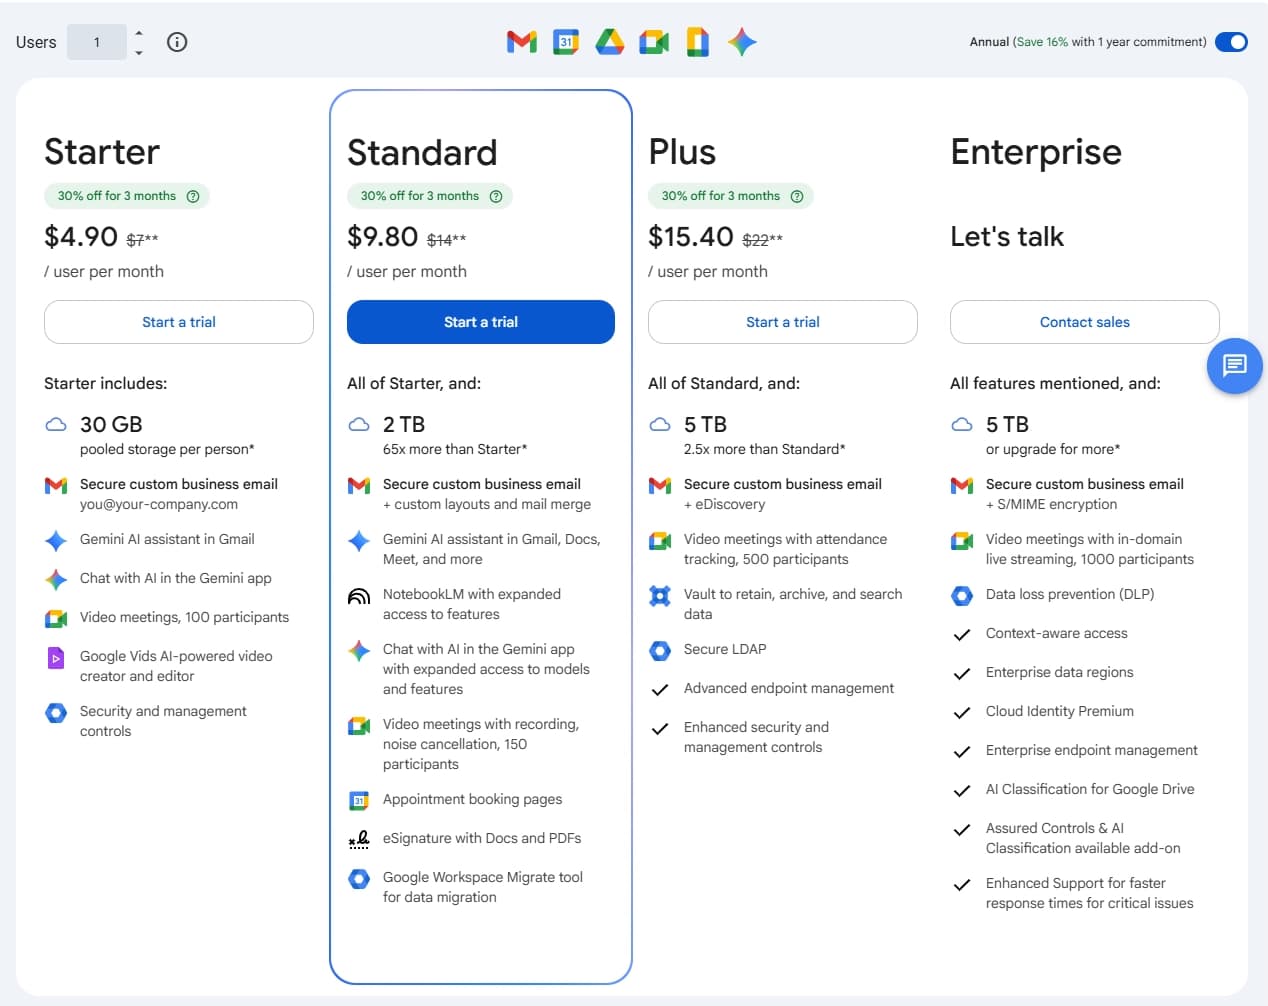Click 'AI Classification for Google Drive' text
Viewport: 1268px width, 1006px height.
[1090, 790]
